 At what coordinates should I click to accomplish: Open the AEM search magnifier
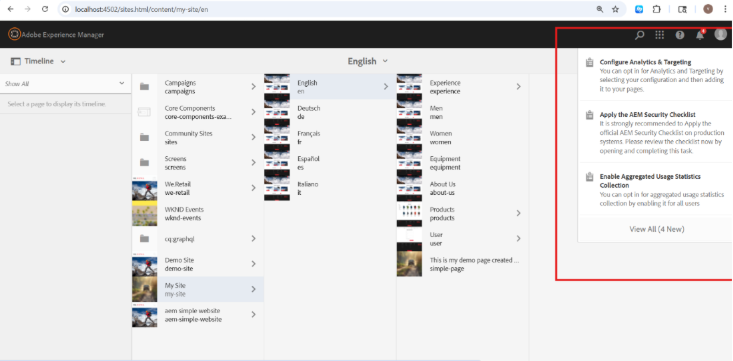pyautogui.click(x=639, y=35)
